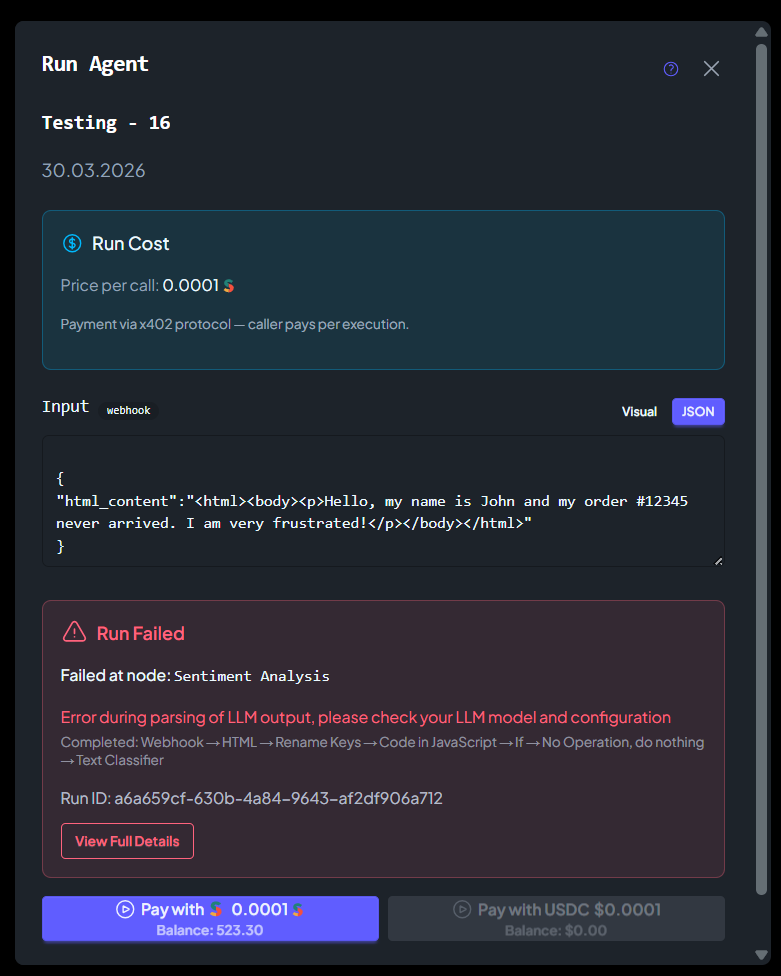The height and width of the screenshot is (976, 781).
Task: Grab the input box resize handle
Action: coord(718,561)
